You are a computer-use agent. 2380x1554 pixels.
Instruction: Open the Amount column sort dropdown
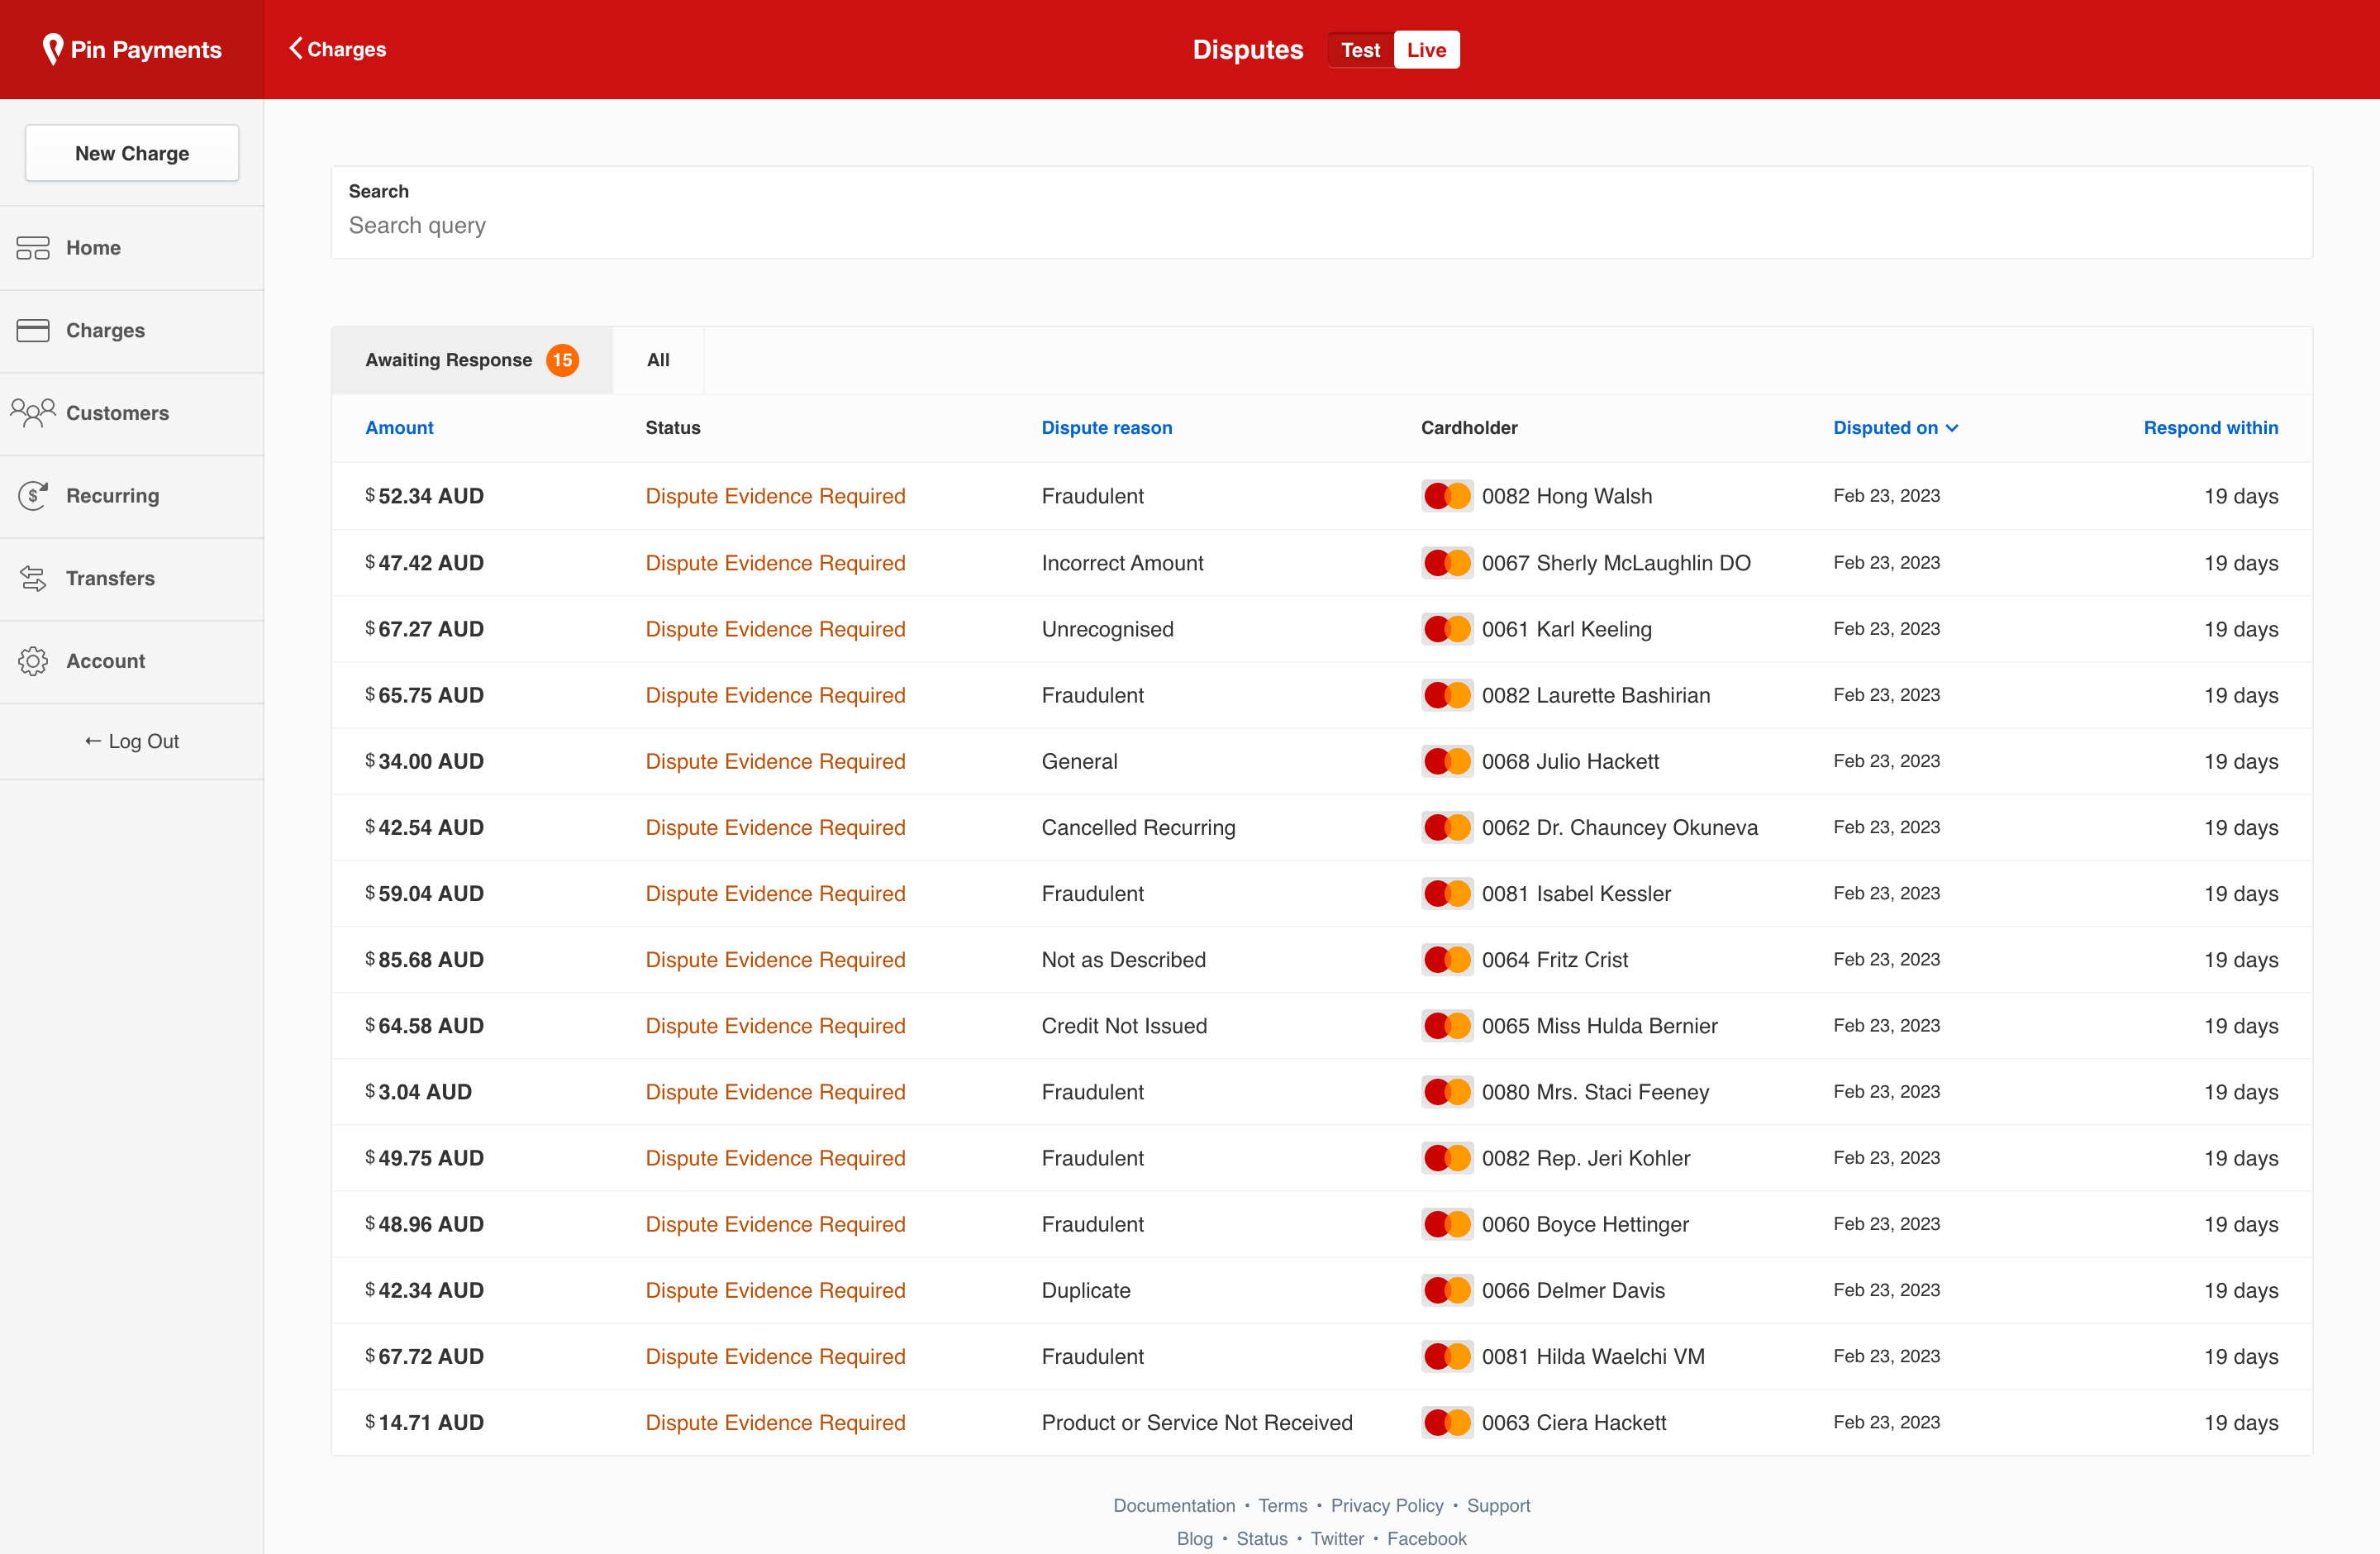point(399,427)
